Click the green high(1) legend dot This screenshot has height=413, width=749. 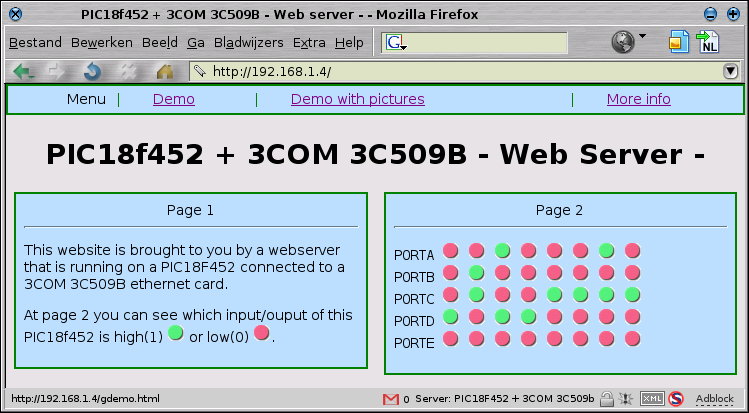pyautogui.click(x=176, y=333)
